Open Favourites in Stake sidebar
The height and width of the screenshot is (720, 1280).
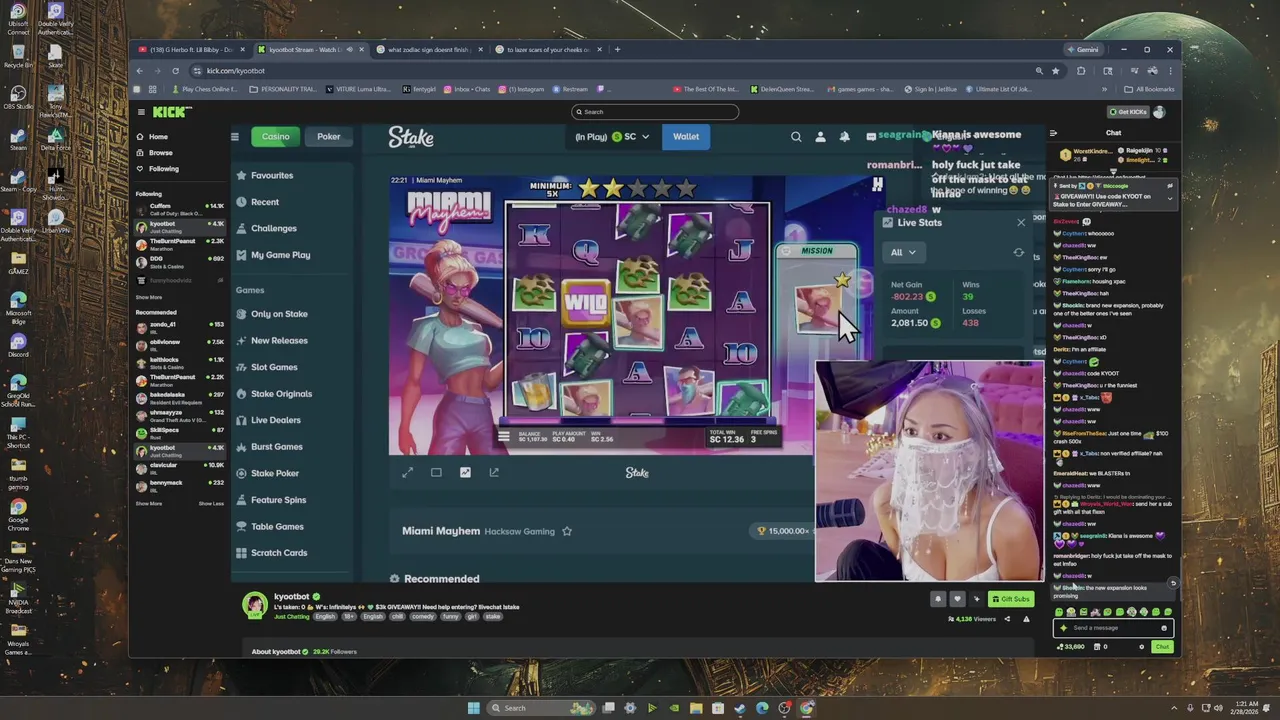coord(272,175)
